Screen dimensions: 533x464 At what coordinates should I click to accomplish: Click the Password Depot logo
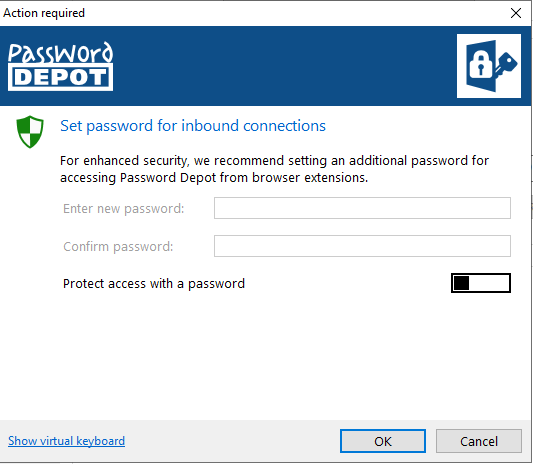pos(61,66)
